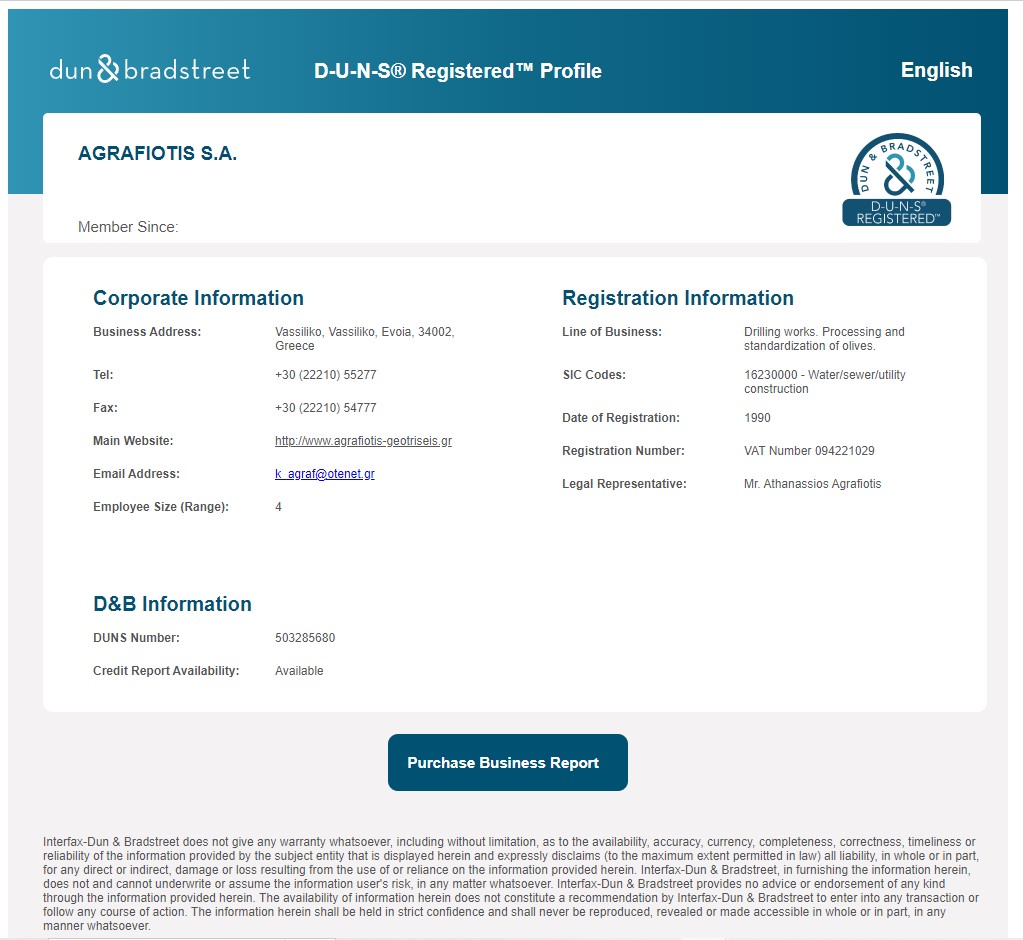The image size is (1023, 940).
Task: Click the Credit Report Availability label
Action: pyautogui.click(x=166, y=671)
